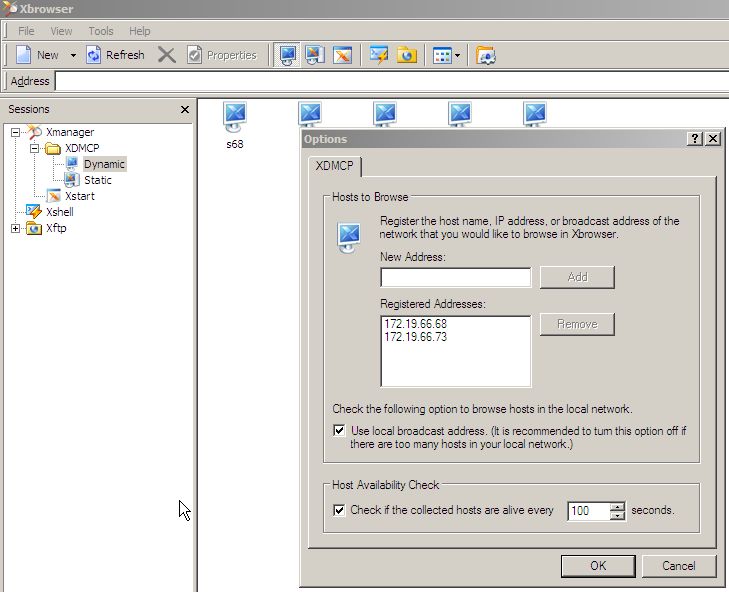Click the Options dialog help question mark

(x=695, y=139)
